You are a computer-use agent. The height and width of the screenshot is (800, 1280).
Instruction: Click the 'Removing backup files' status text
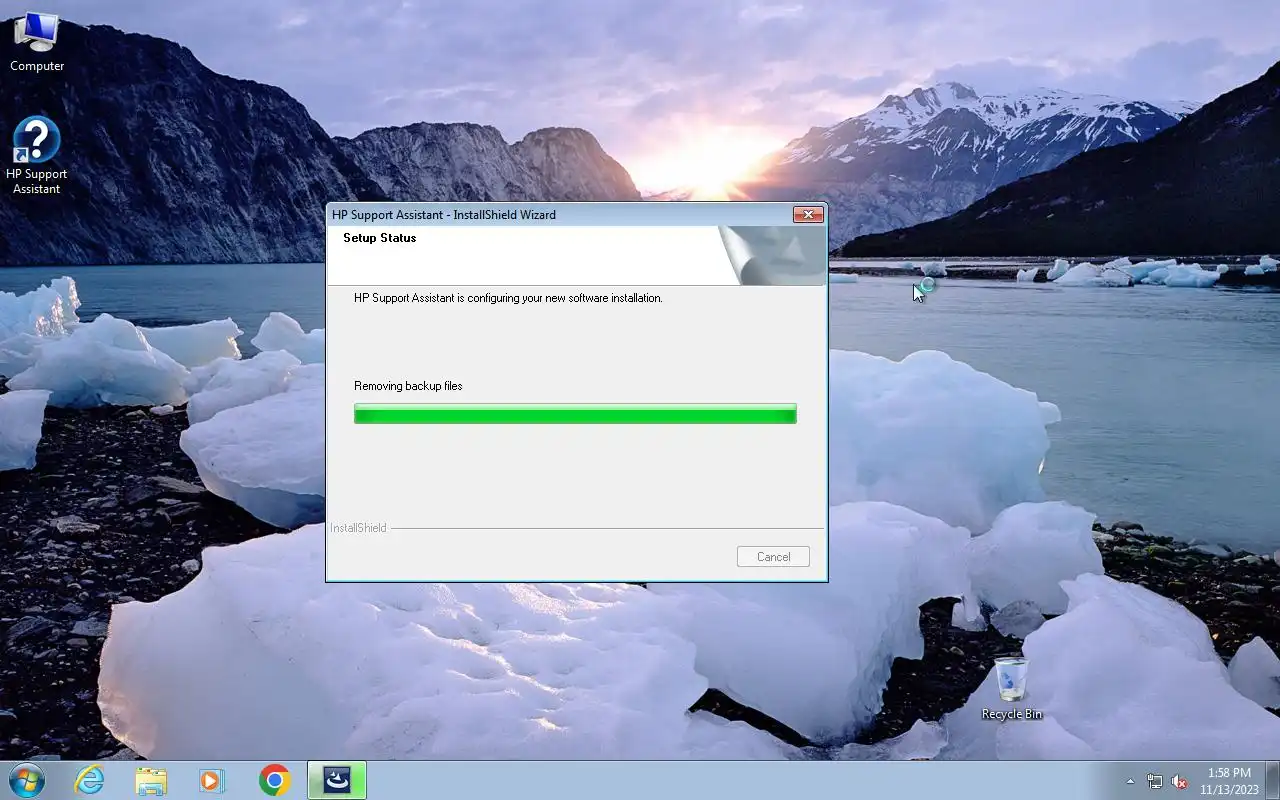point(408,386)
